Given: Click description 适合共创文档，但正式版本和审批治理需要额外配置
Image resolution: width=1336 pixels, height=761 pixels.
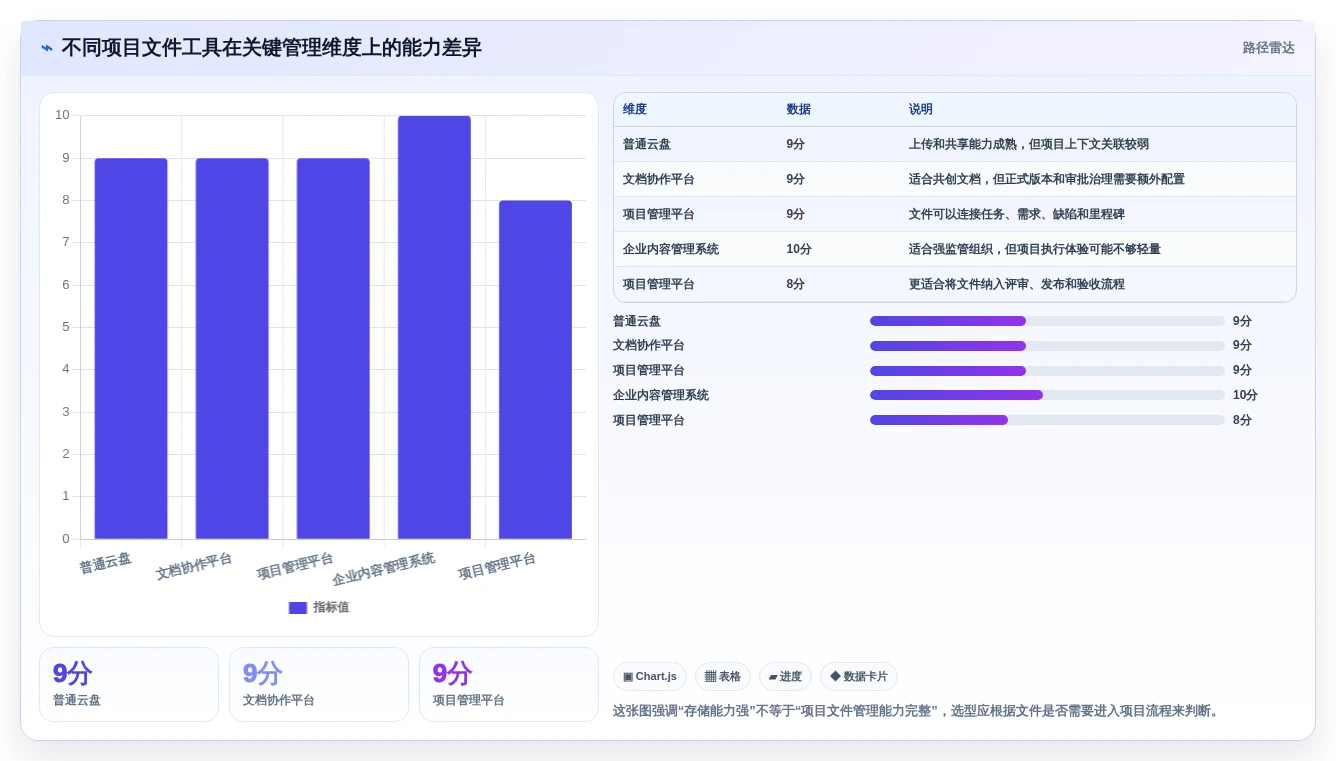Looking at the screenshot, I should click(x=1047, y=180).
